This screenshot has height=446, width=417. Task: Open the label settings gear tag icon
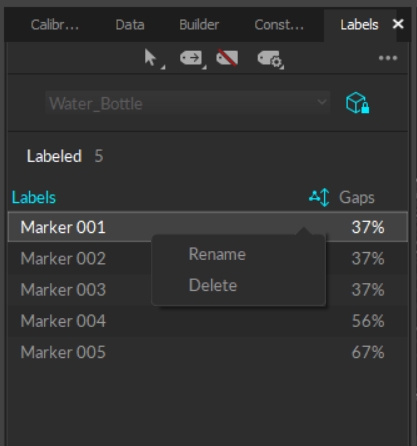coord(270,59)
